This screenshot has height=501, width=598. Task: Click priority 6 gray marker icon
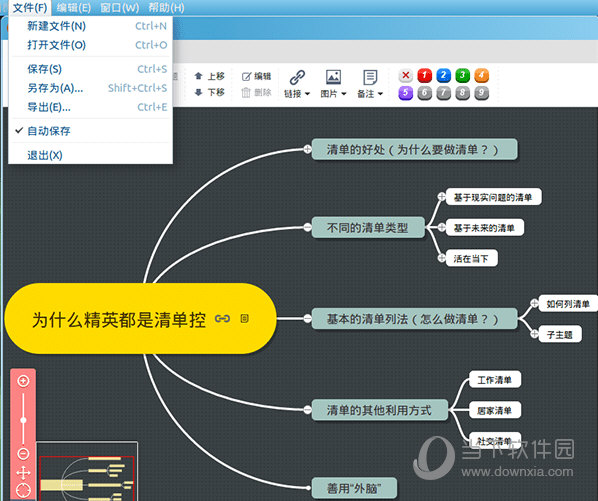point(424,93)
